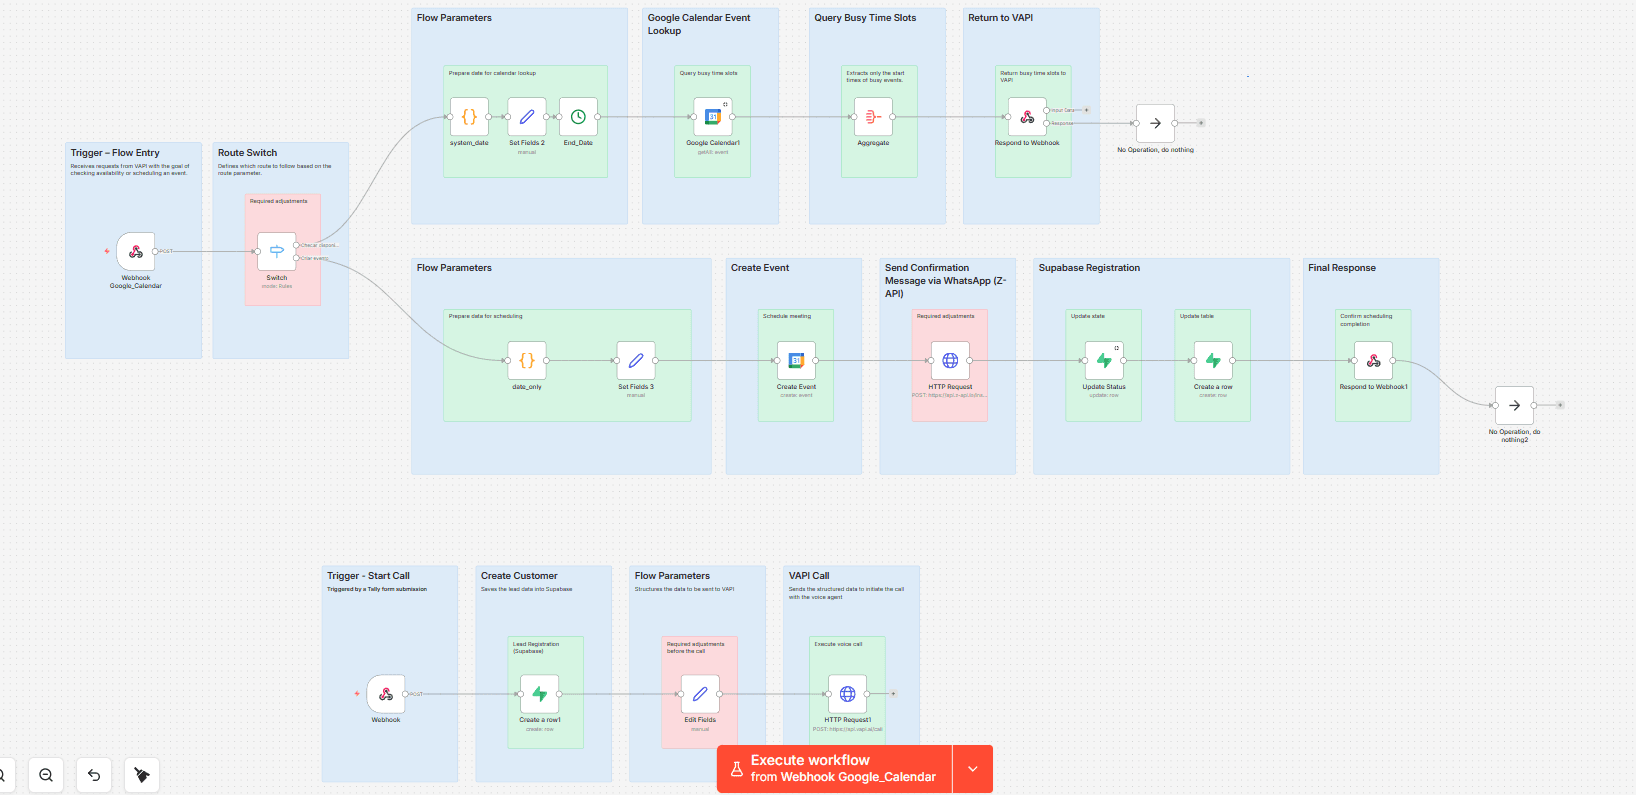Select the End_Date clock node
This screenshot has height=795, width=1636.
pos(578,117)
